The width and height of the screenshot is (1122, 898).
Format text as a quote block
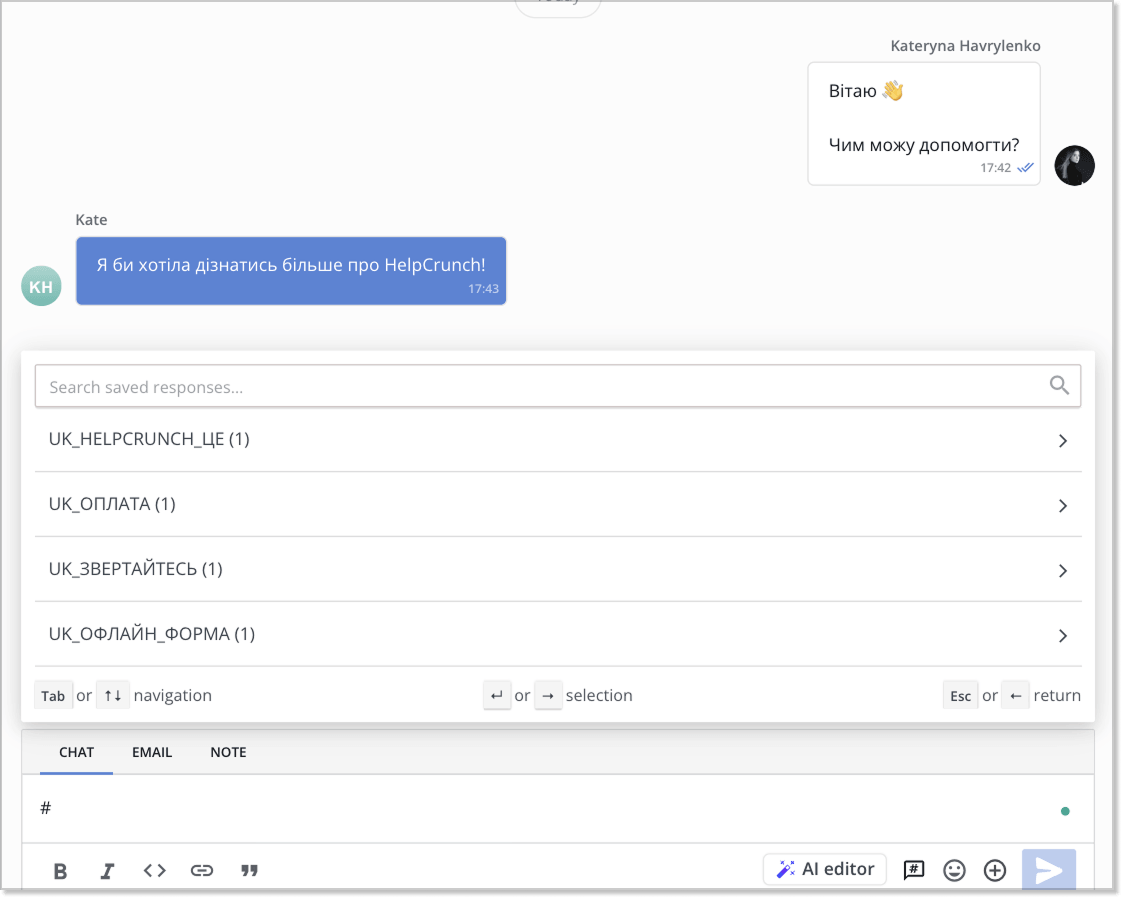coord(248,870)
